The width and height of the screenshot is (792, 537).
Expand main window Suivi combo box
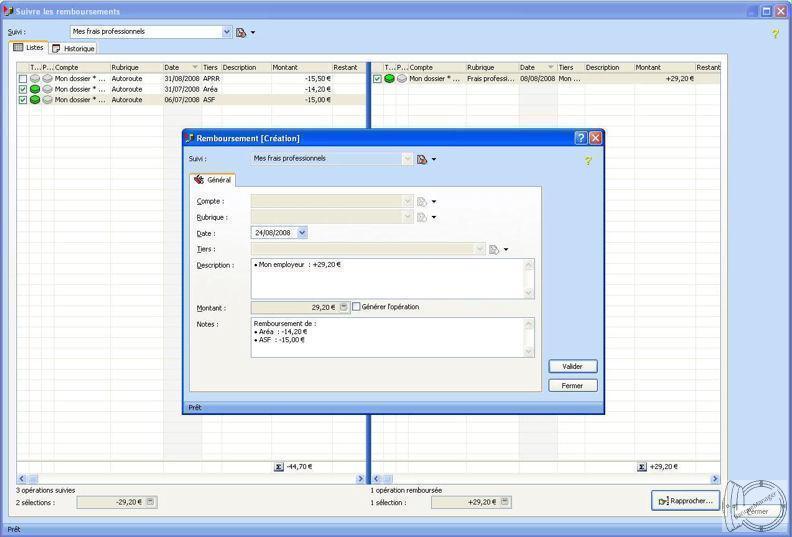point(225,32)
